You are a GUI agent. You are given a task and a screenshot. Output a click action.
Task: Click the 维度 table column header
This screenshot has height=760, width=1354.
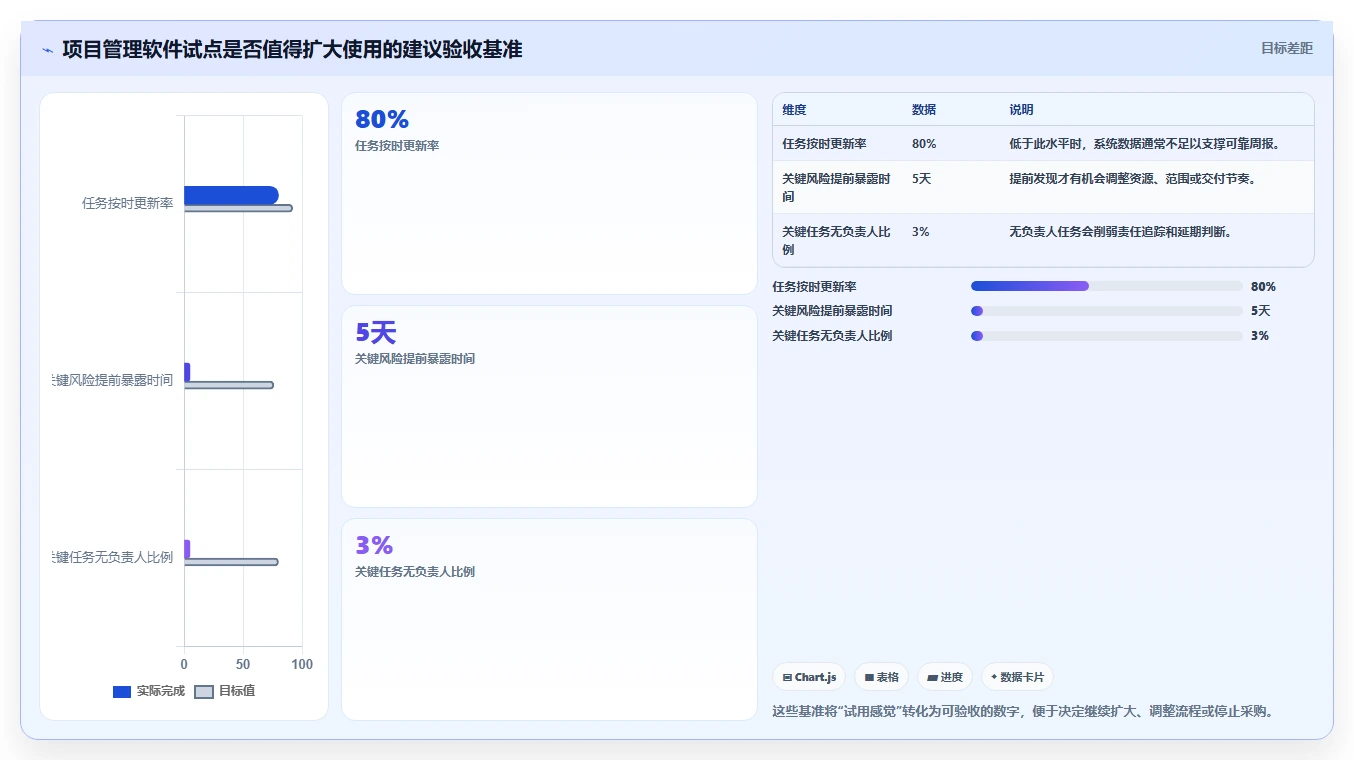pyautogui.click(x=794, y=110)
